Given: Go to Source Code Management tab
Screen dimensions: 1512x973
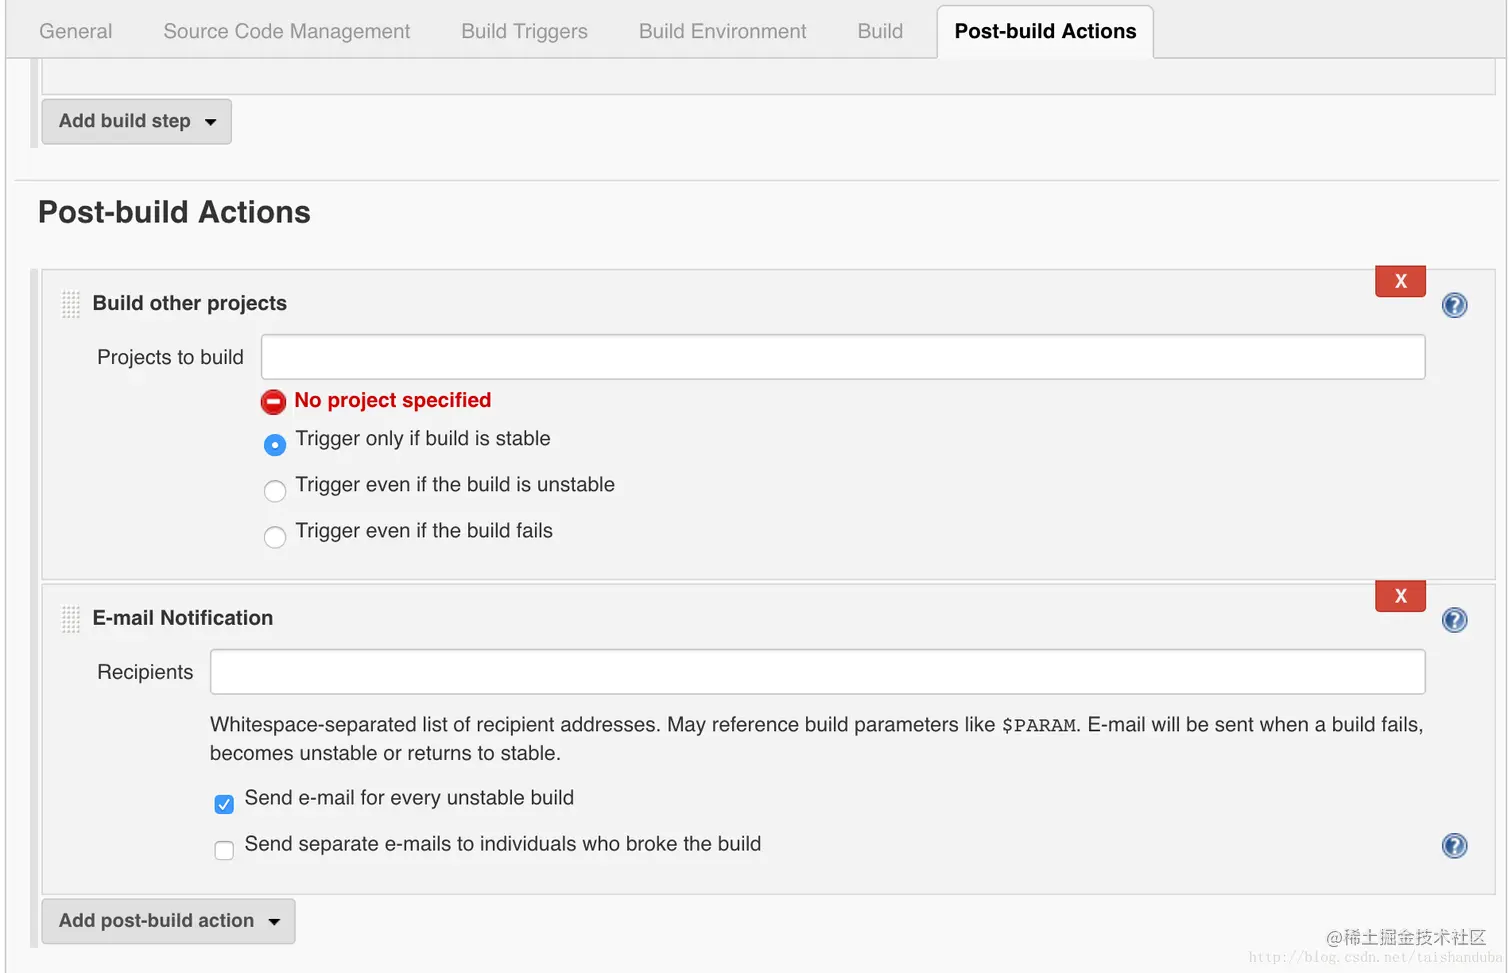Looking at the screenshot, I should click(x=287, y=31).
